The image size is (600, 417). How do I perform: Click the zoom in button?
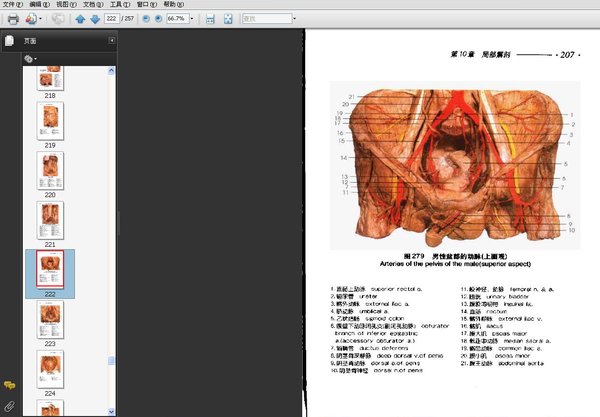point(158,18)
